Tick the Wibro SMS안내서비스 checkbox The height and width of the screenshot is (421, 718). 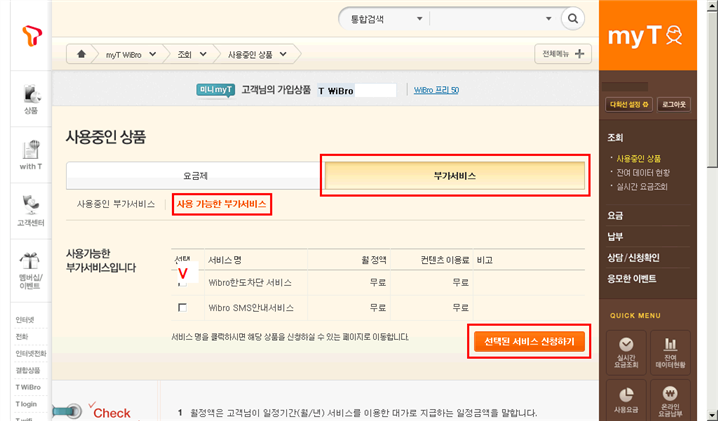click(x=182, y=307)
